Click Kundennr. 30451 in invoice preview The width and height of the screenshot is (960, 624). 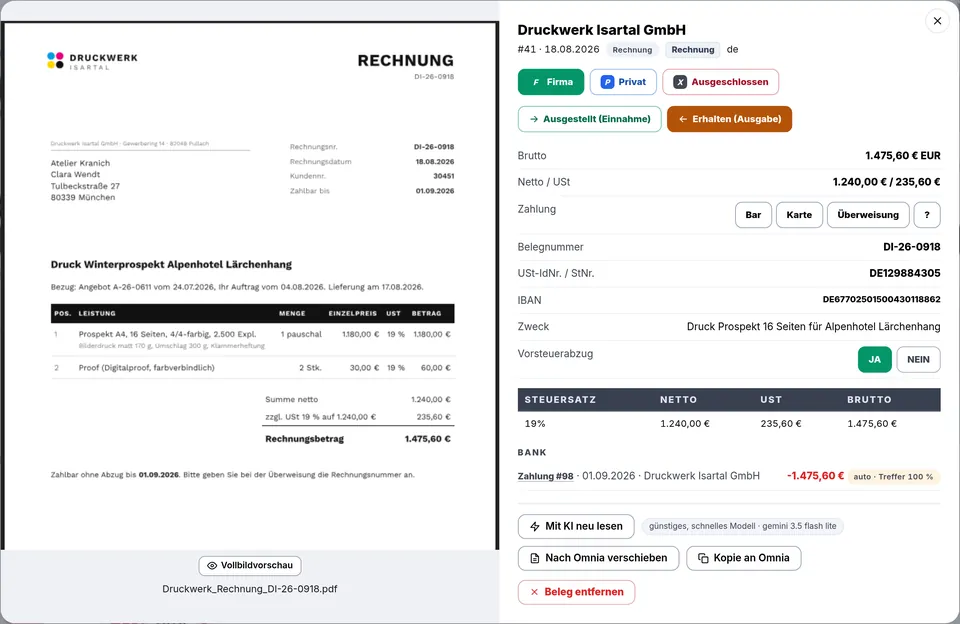[372, 176]
